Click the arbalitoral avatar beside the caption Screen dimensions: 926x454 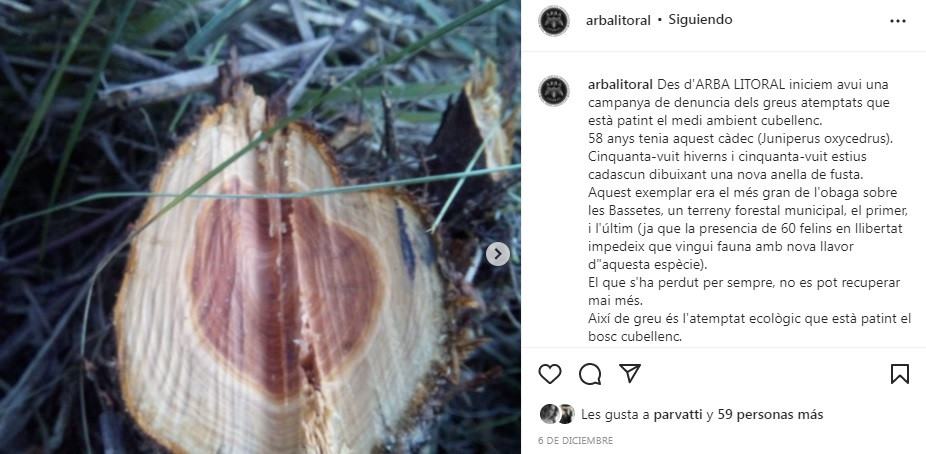click(554, 91)
